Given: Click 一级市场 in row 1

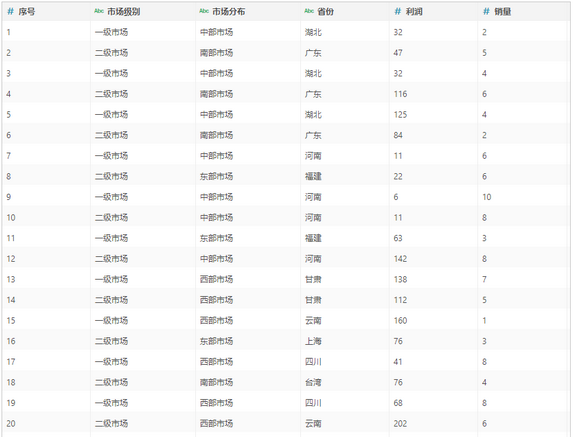Looking at the screenshot, I should (x=111, y=32).
